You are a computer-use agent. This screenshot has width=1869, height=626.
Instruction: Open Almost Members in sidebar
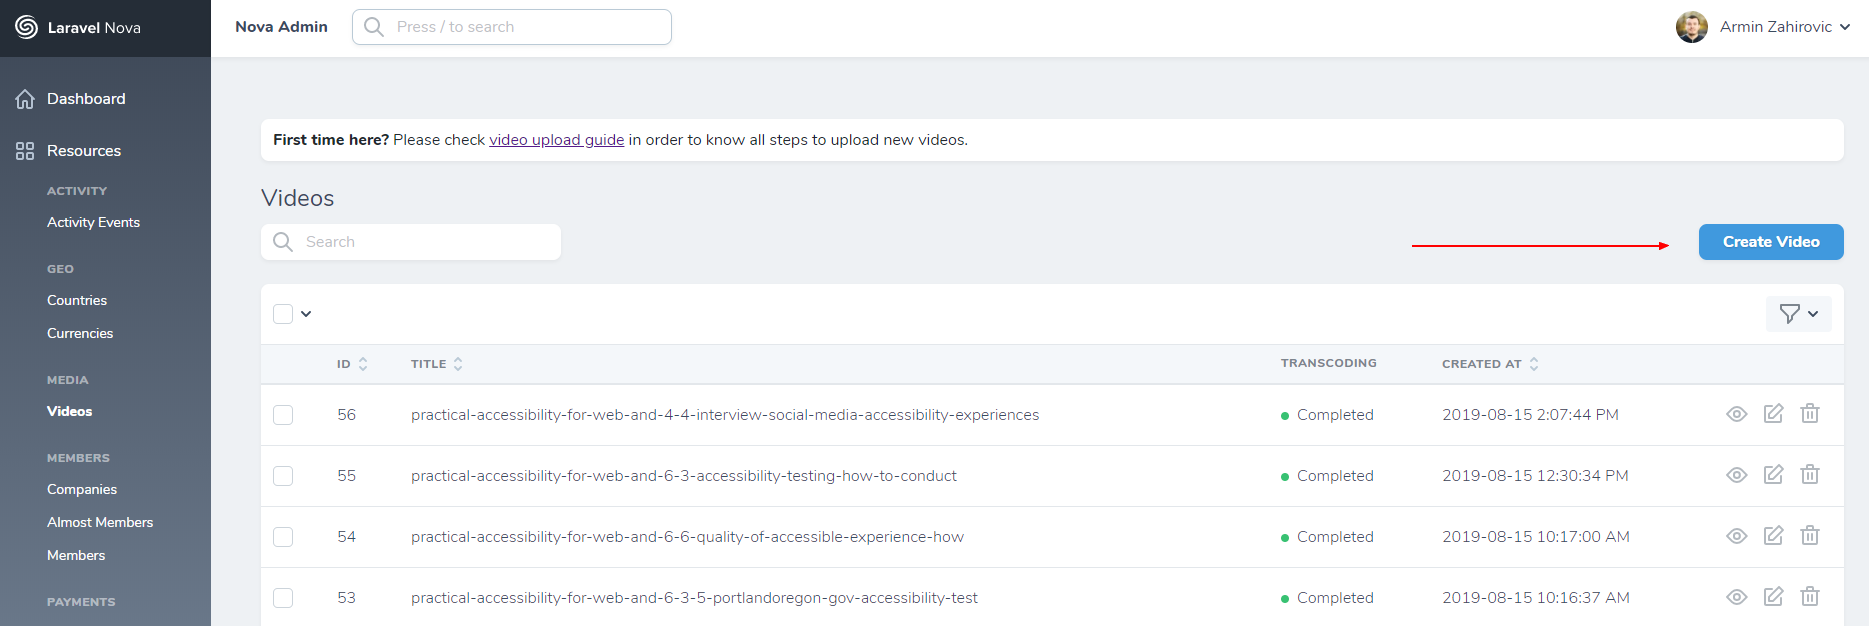coord(100,522)
